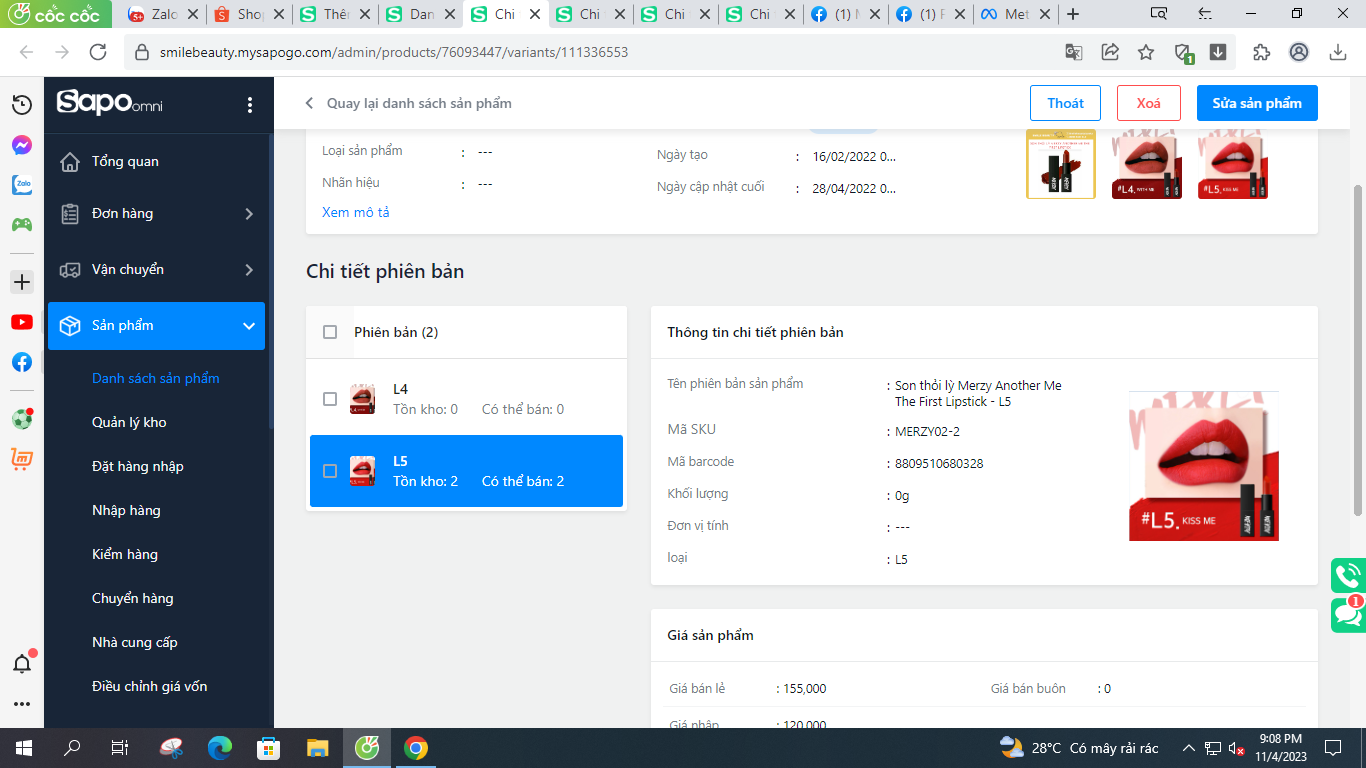Screen dimensions: 1366x768
Task: Open the Xem mô tả link
Action: point(356,212)
